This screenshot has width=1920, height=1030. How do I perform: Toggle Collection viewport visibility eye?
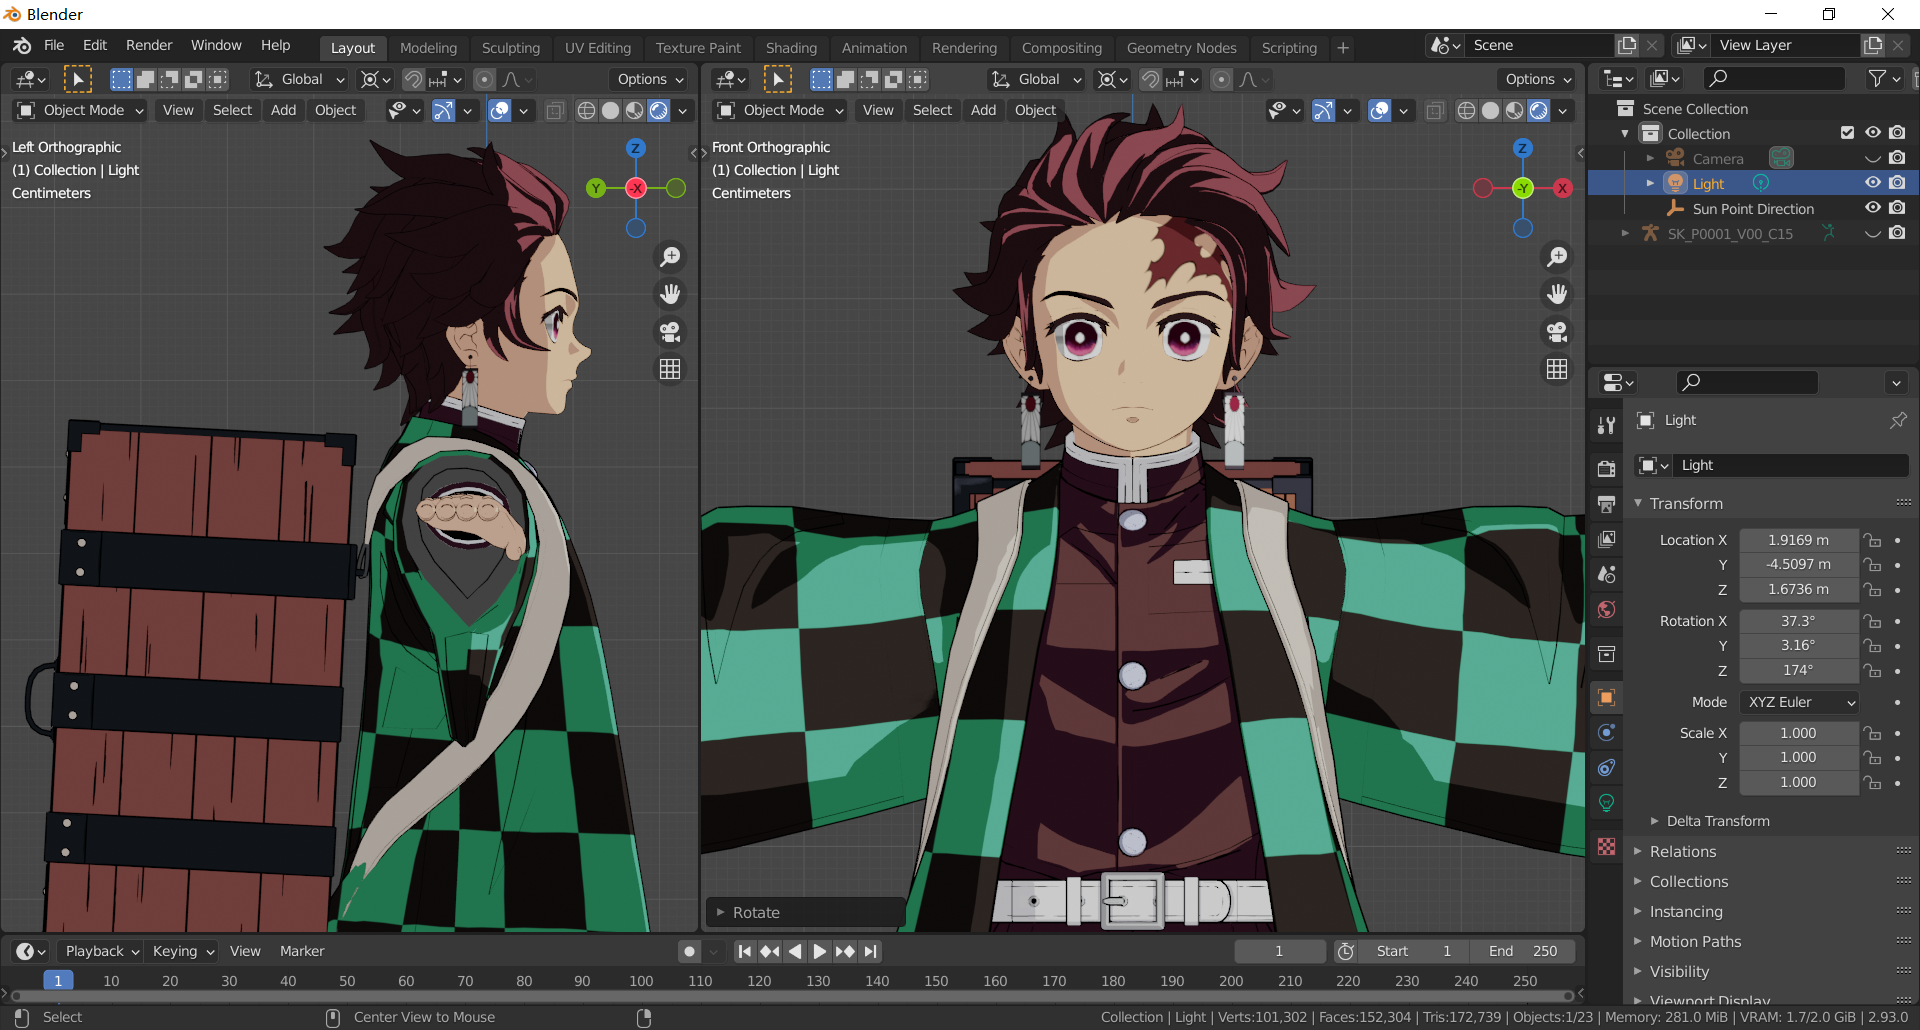click(x=1873, y=133)
